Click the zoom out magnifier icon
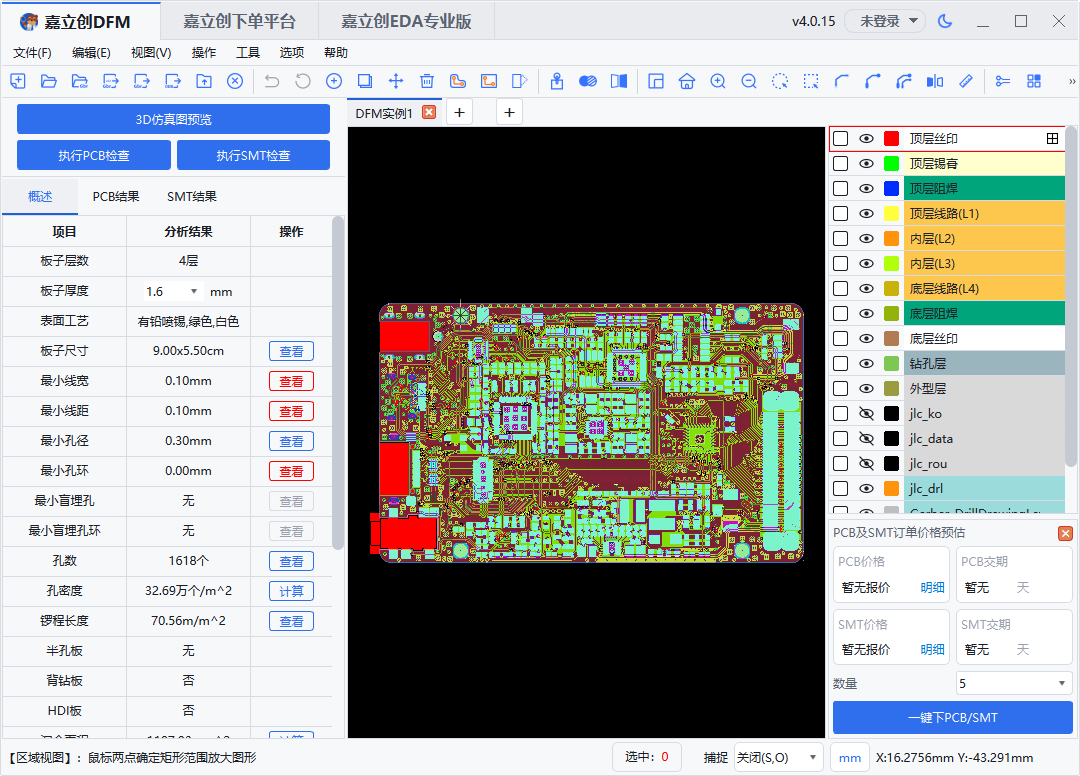This screenshot has height=776, width=1080. coord(749,81)
